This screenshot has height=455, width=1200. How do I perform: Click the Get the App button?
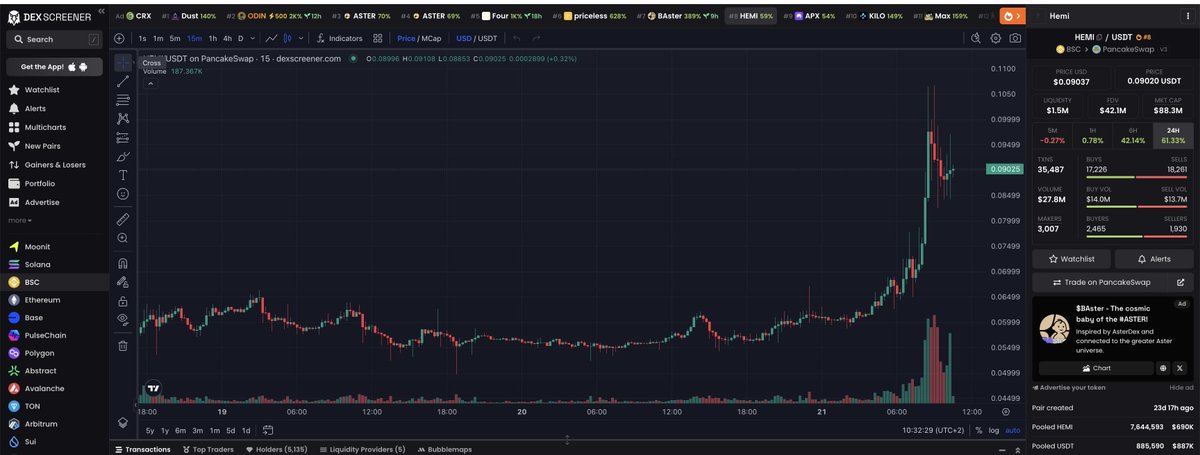coord(54,67)
